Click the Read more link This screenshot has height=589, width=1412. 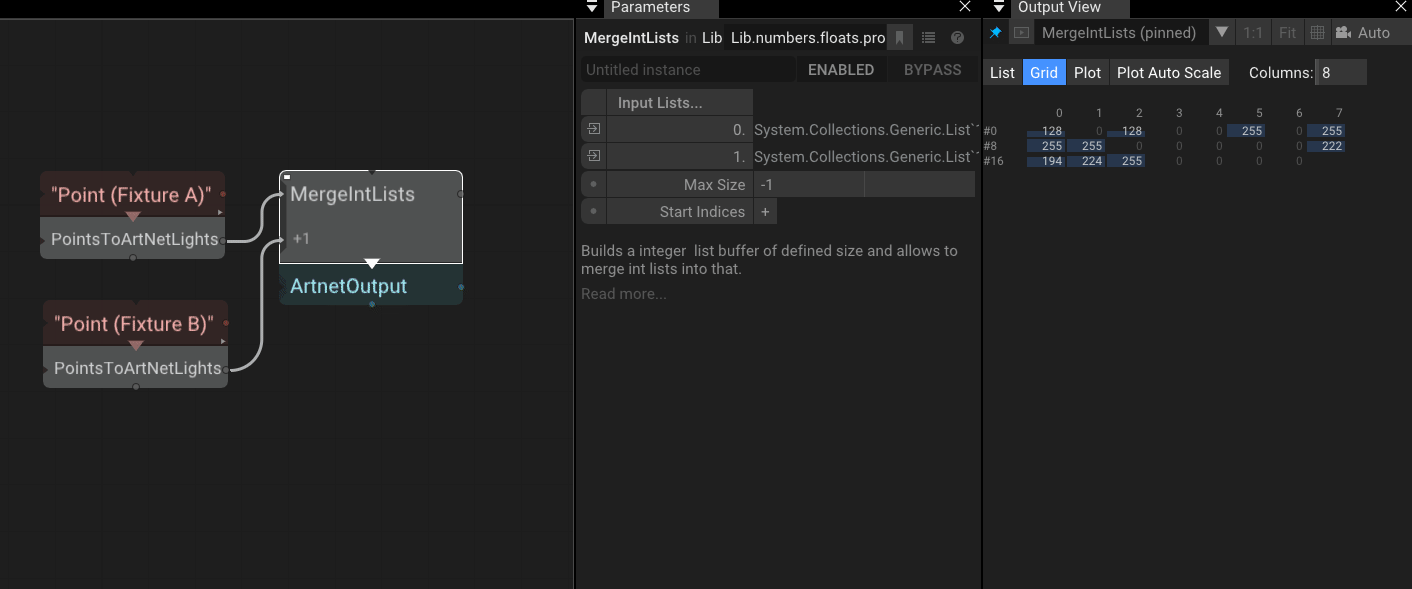click(x=623, y=294)
